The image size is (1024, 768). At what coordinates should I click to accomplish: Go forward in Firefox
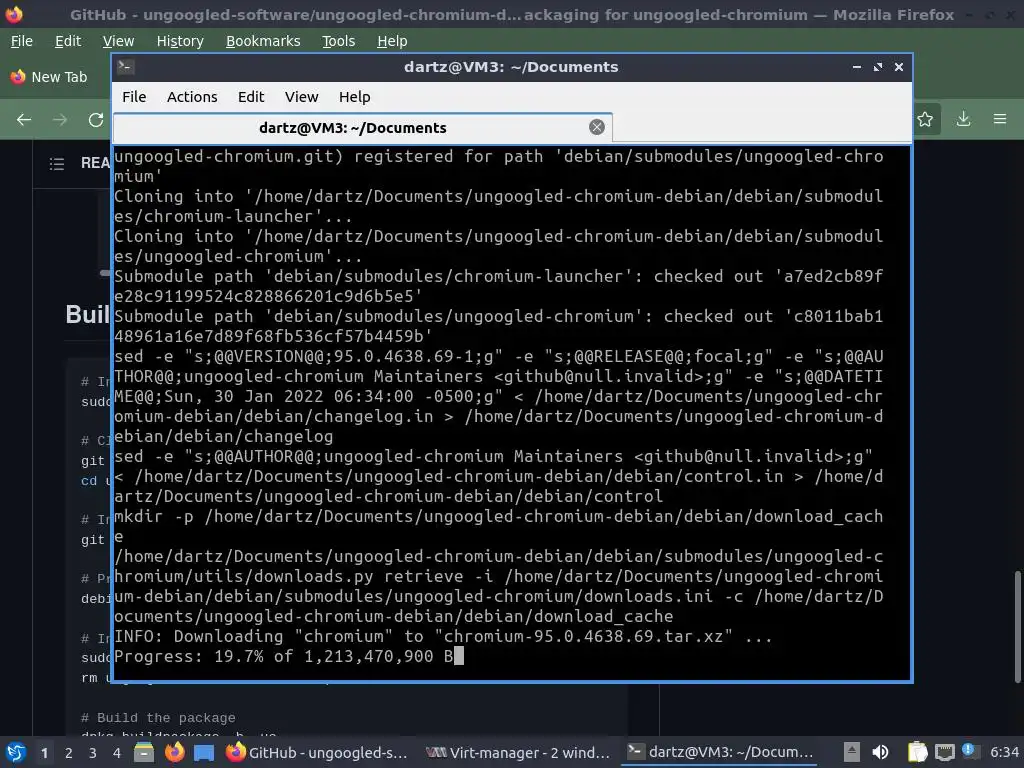pos(60,120)
